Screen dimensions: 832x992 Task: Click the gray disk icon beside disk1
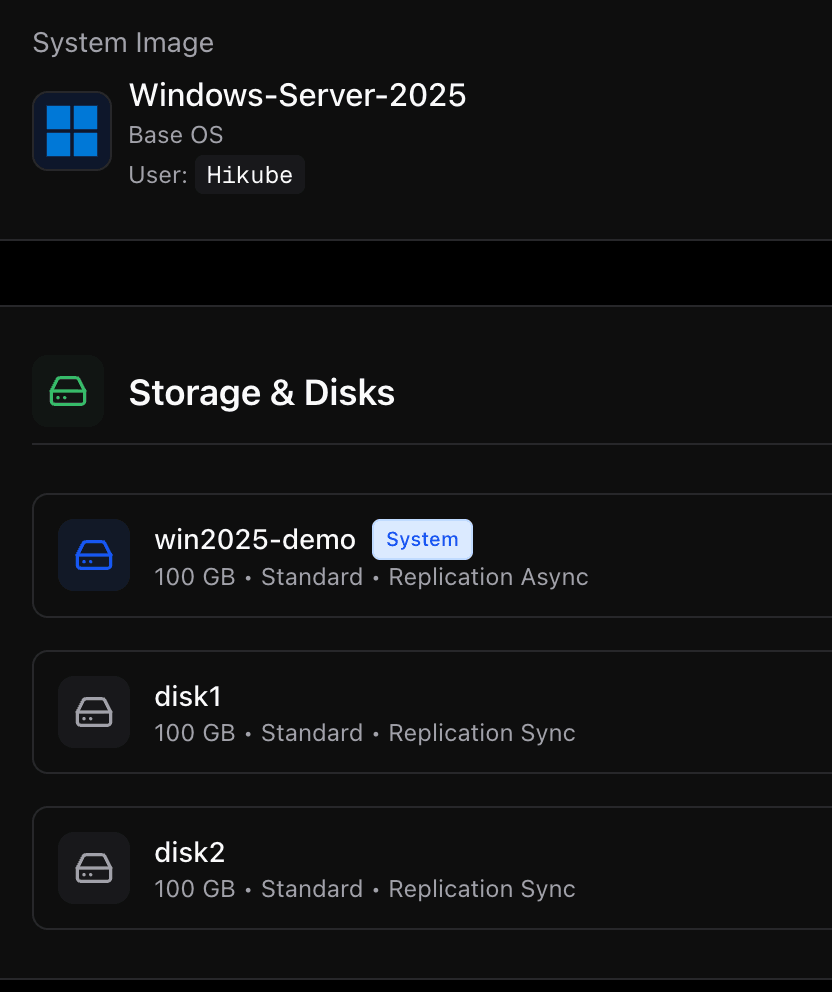pyautogui.click(x=94, y=712)
